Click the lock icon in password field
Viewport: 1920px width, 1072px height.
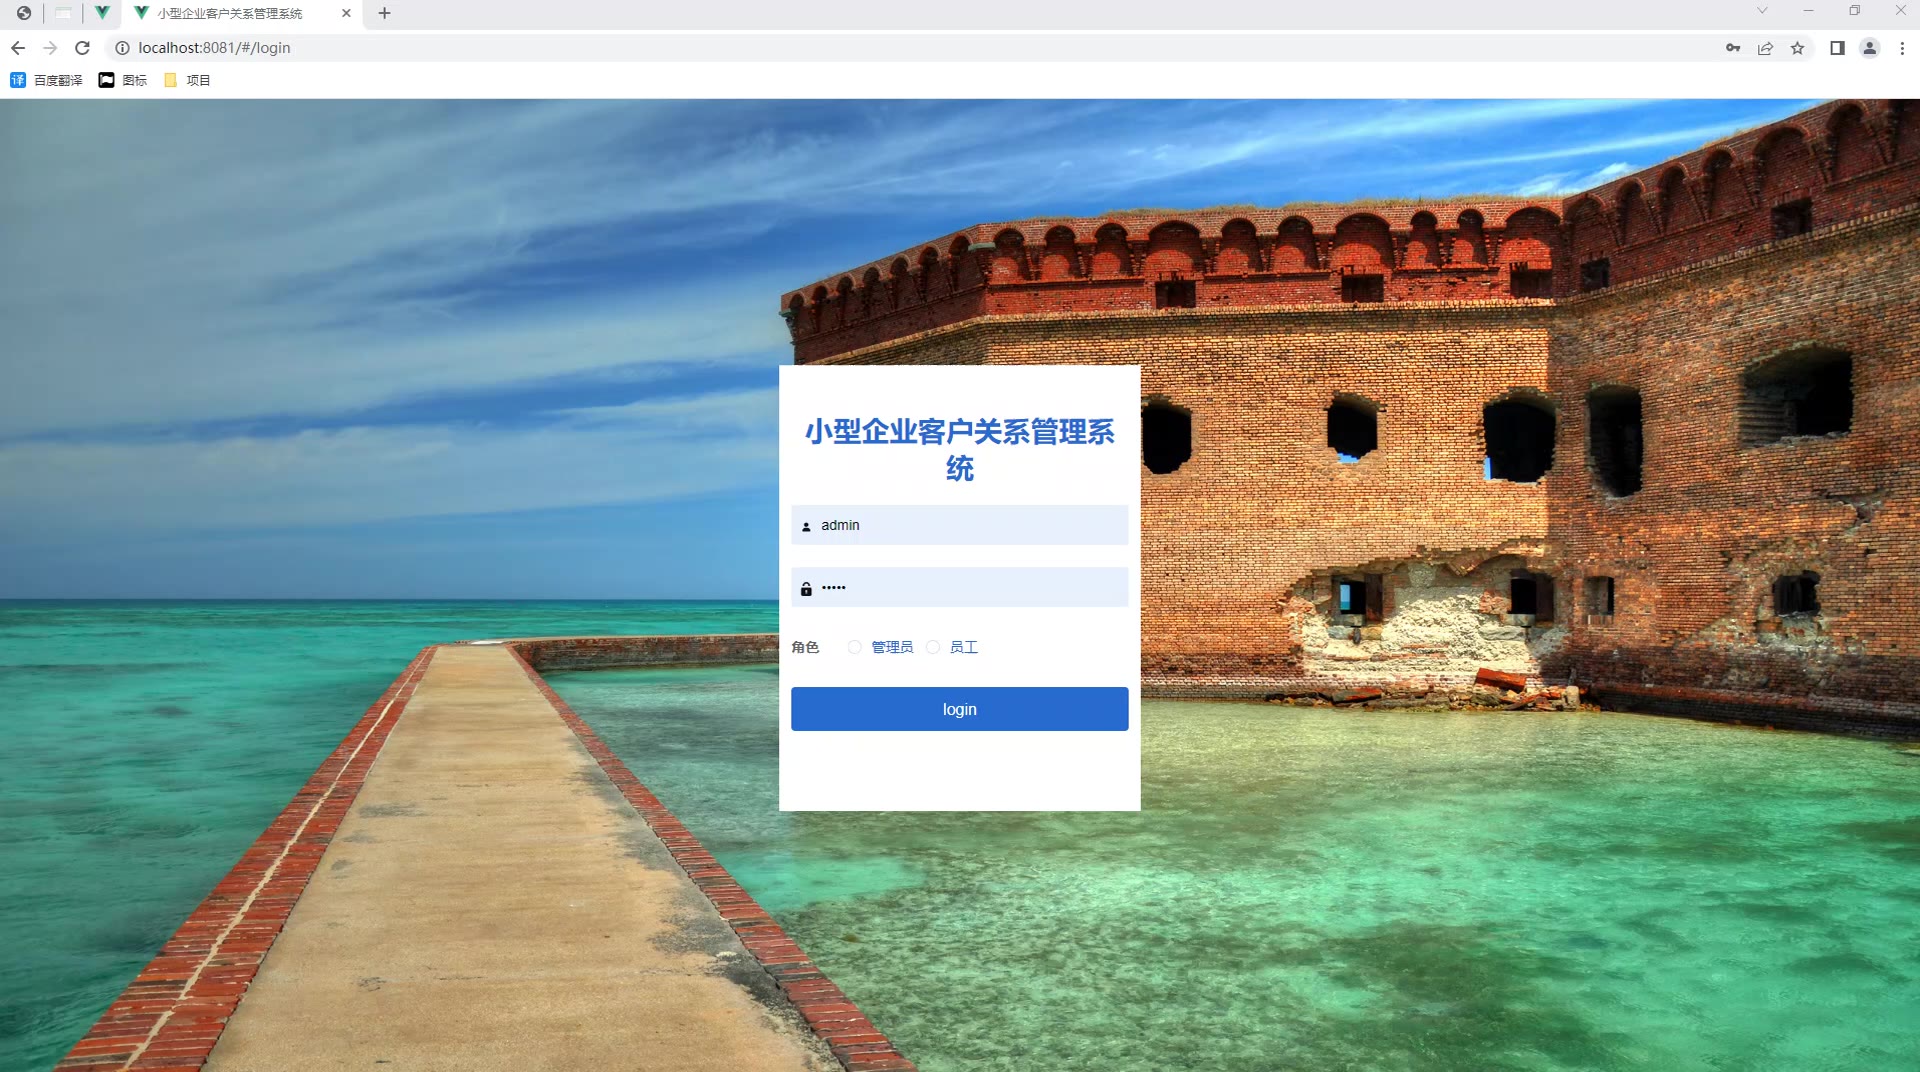(x=806, y=589)
